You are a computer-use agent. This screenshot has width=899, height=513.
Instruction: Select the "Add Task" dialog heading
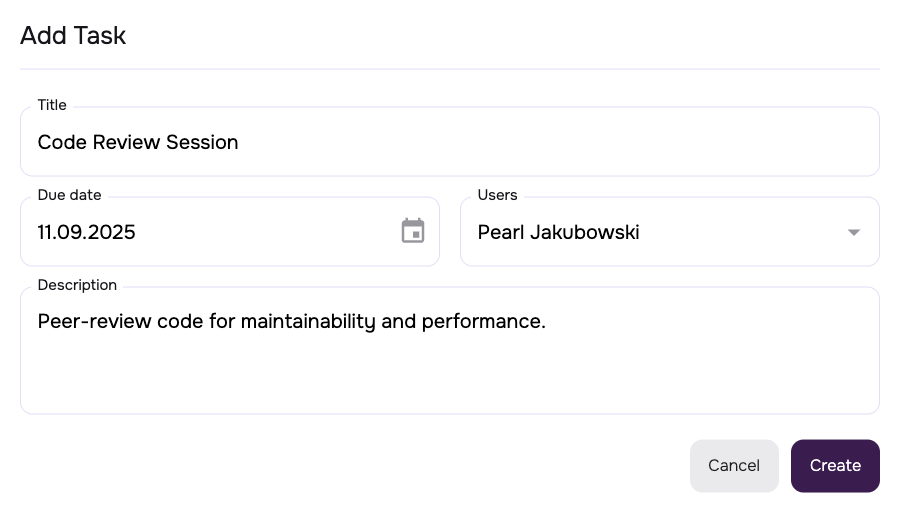[73, 36]
